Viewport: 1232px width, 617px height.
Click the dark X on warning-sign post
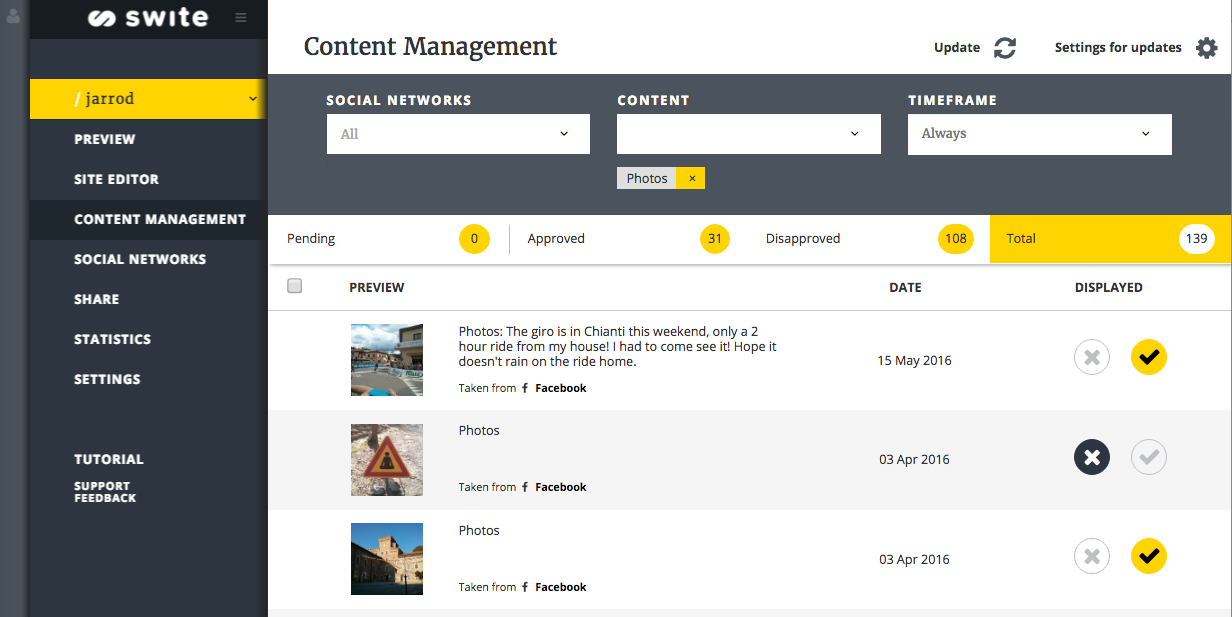coord(1092,457)
